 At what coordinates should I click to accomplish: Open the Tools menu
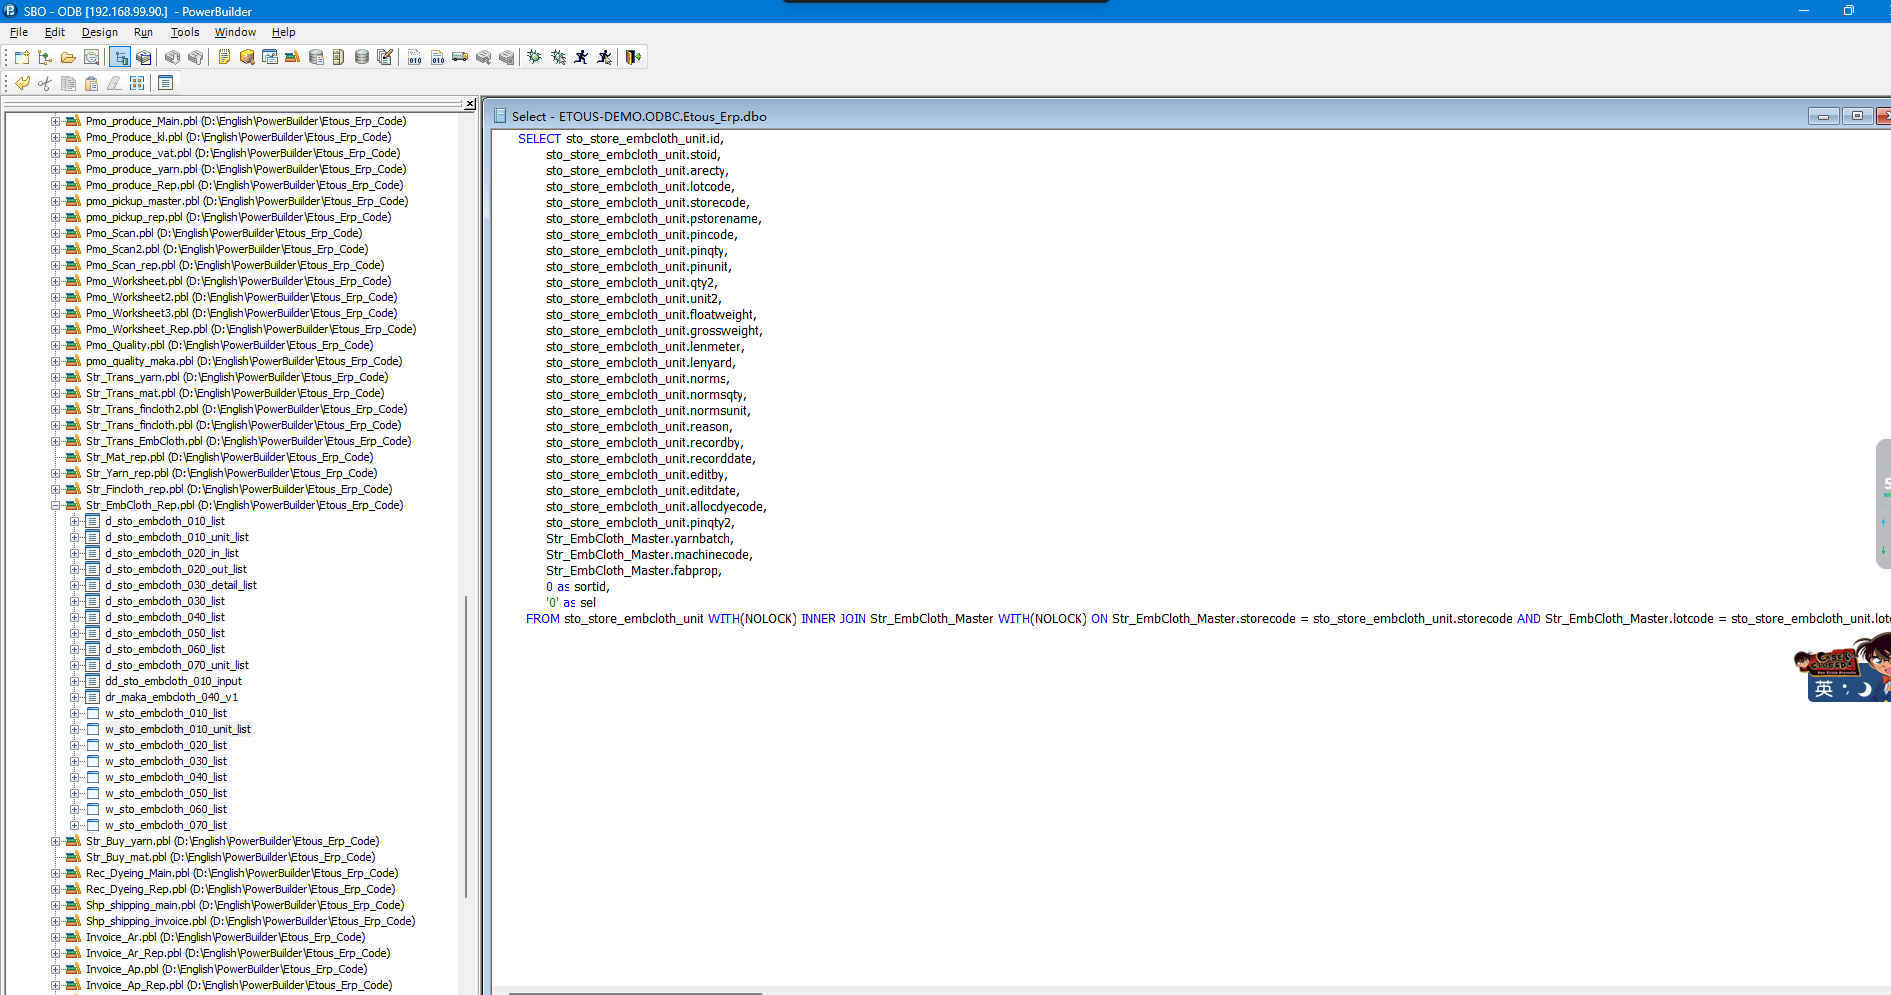click(x=185, y=32)
